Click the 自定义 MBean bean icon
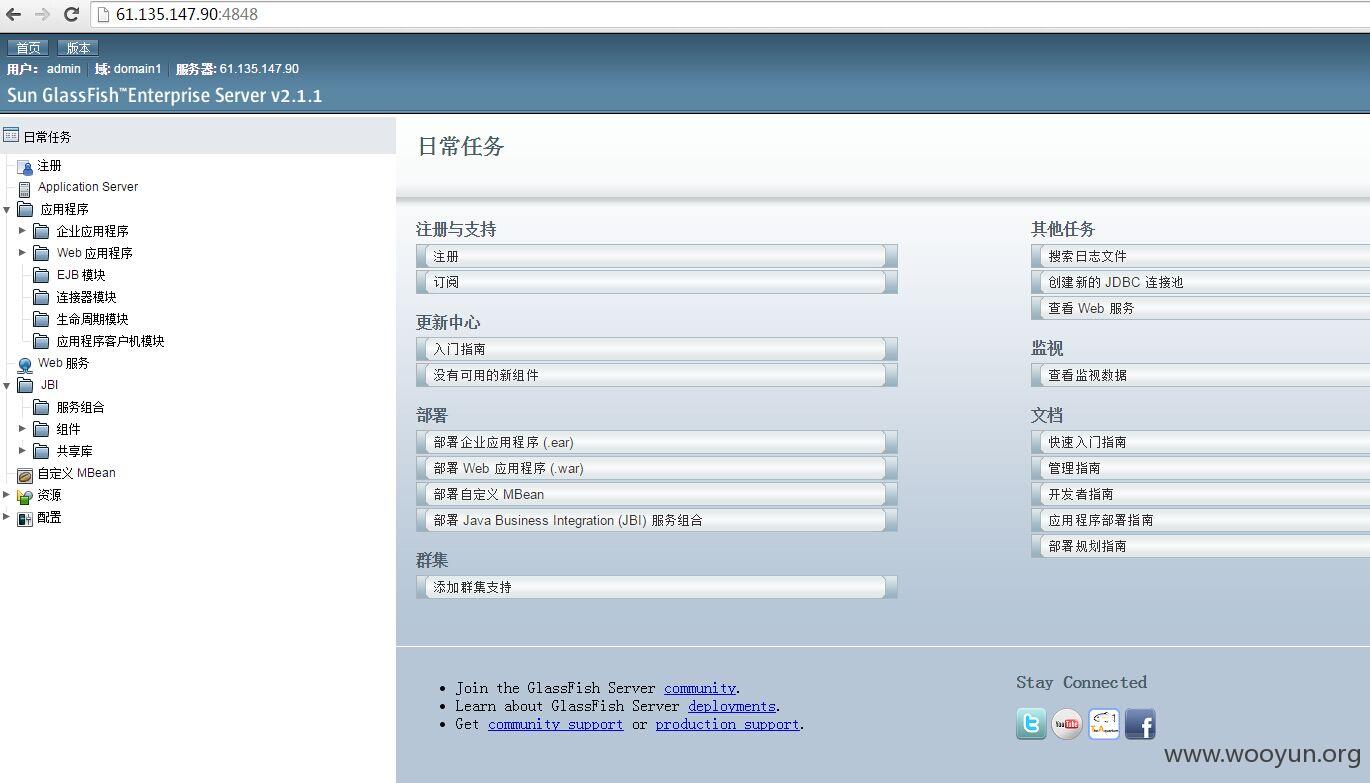 [25, 474]
